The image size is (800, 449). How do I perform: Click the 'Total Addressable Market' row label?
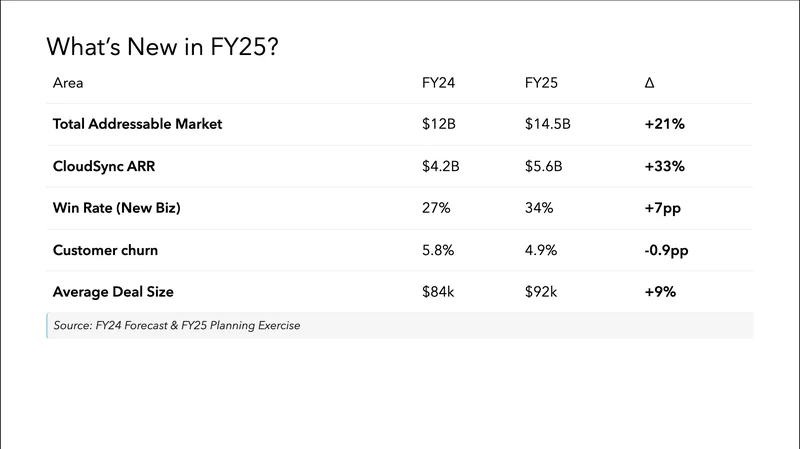pos(137,124)
